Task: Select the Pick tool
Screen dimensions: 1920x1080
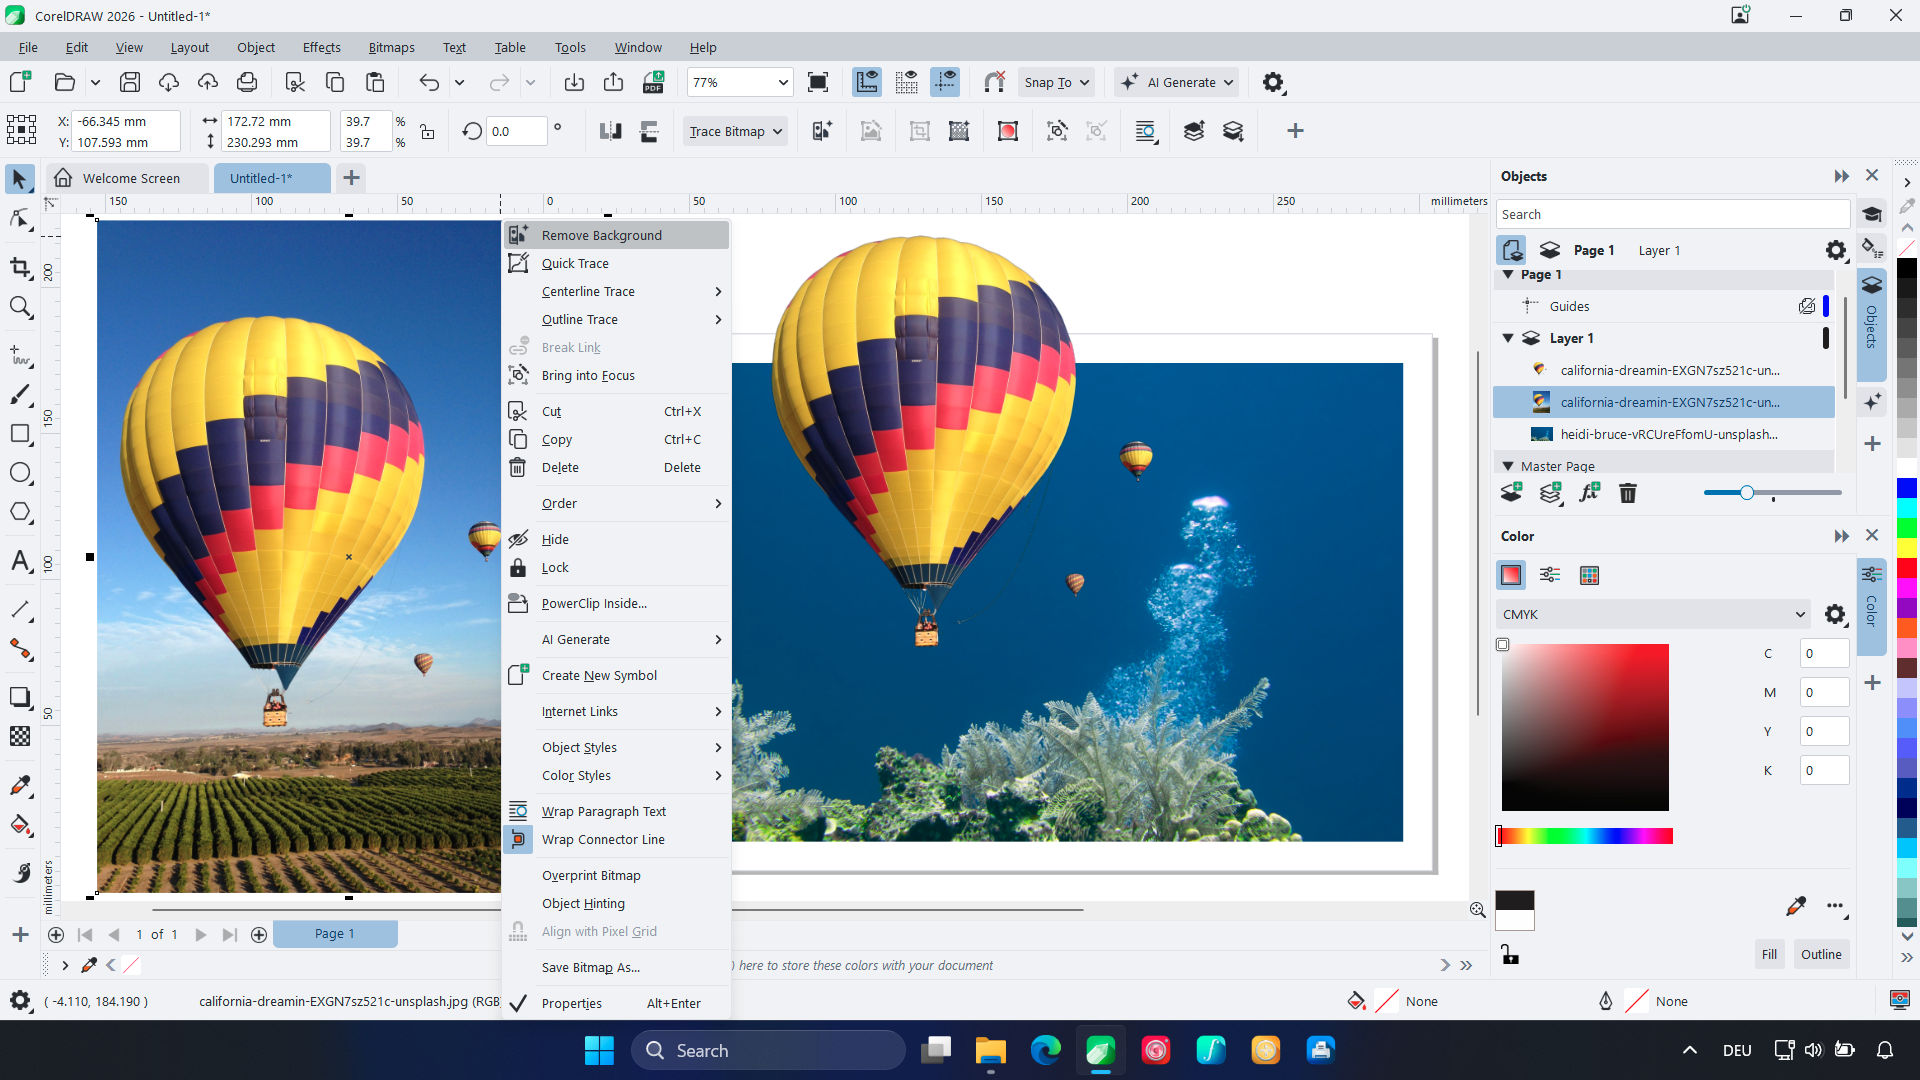Action: 20,178
